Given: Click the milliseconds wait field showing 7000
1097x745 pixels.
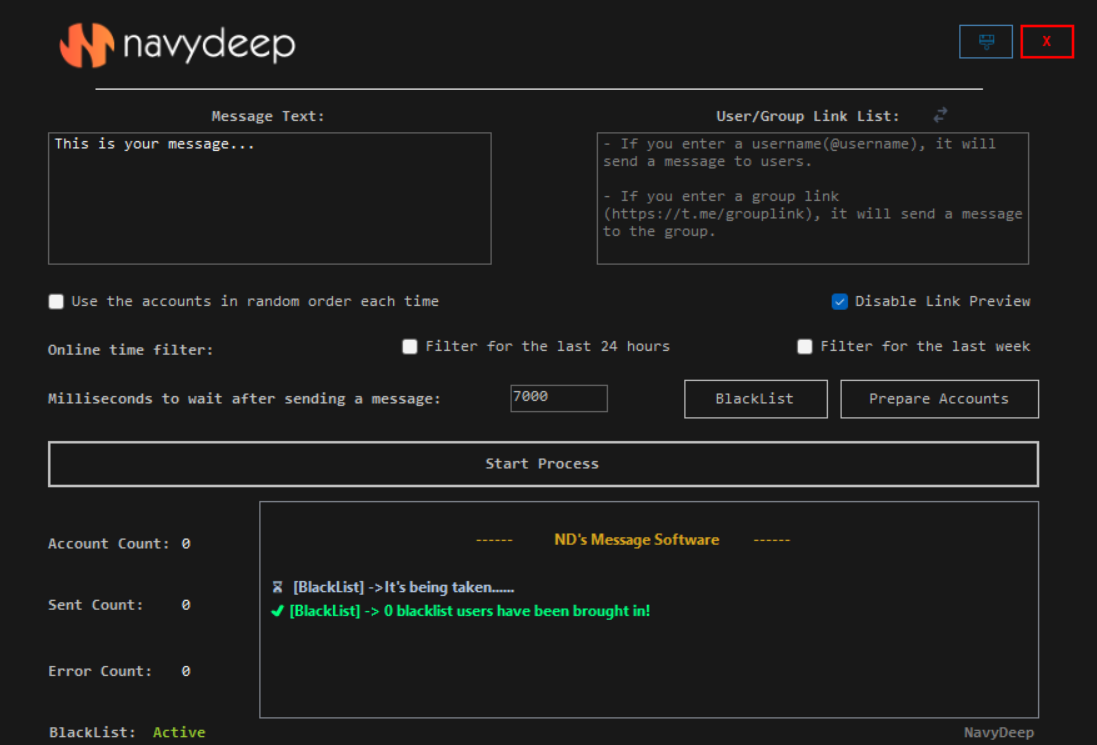Looking at the screenshot, I should click(x=559, y=398).
